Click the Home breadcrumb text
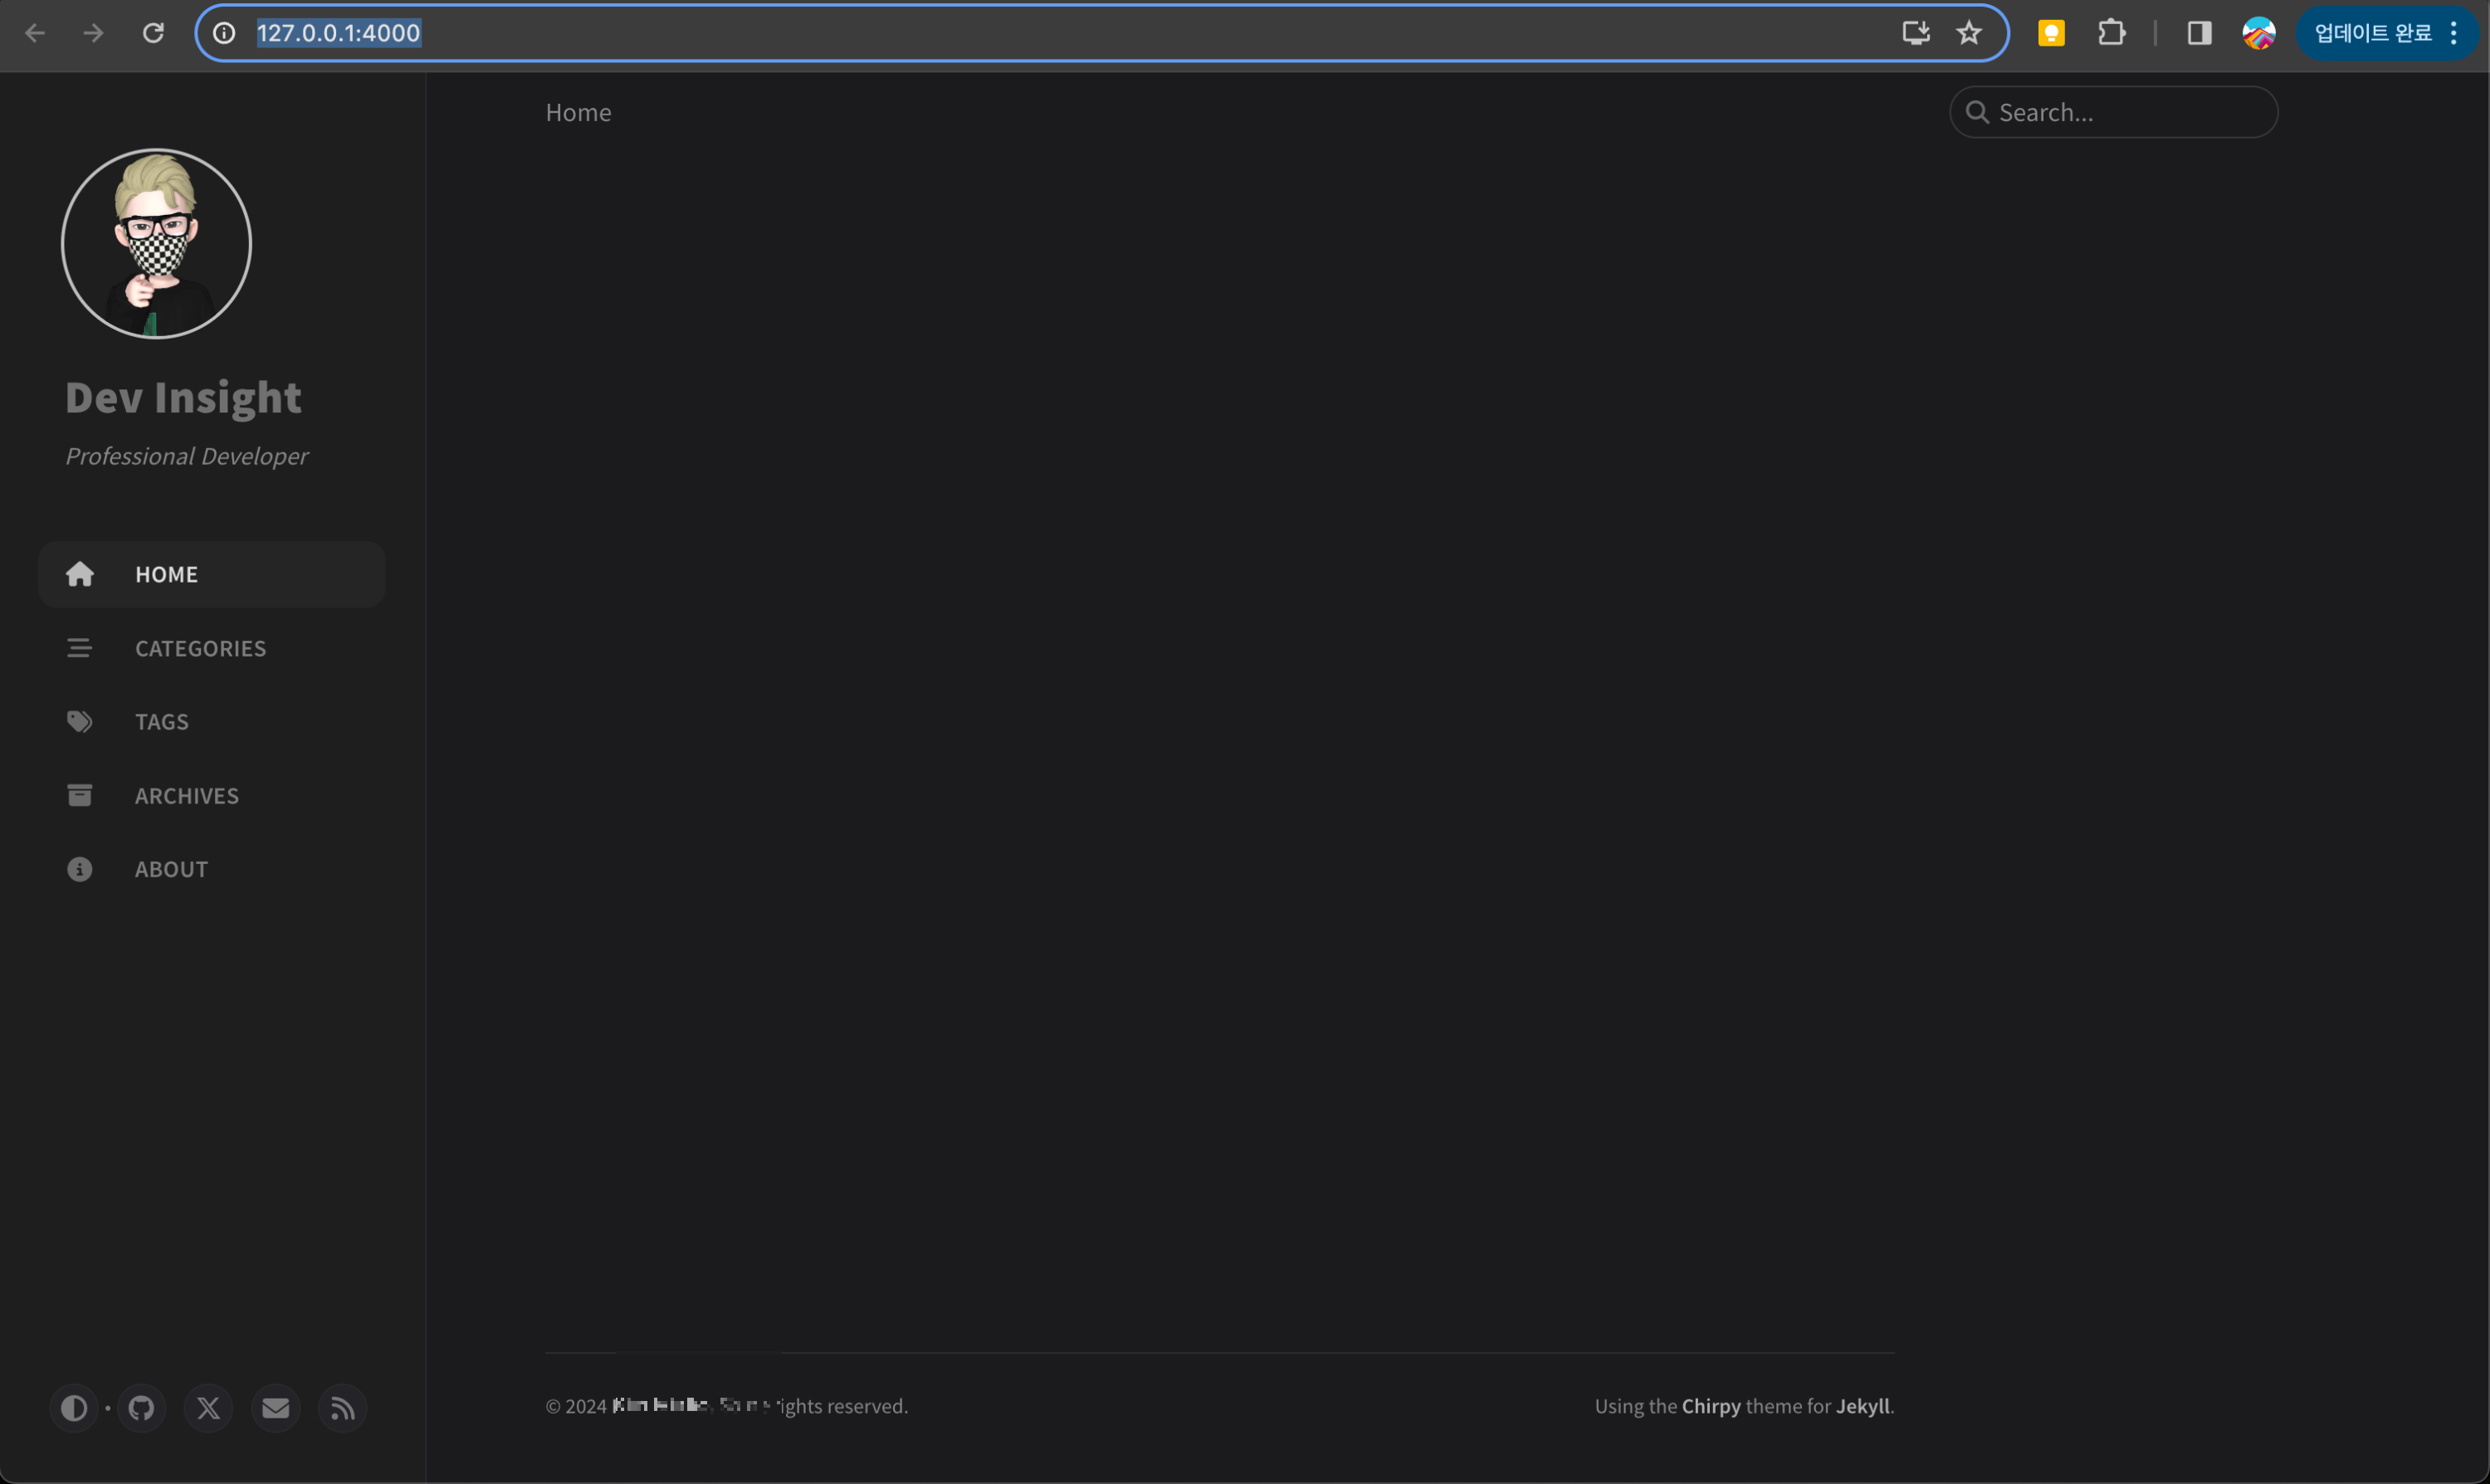Screen dimensions: 2490x1484 578,112
